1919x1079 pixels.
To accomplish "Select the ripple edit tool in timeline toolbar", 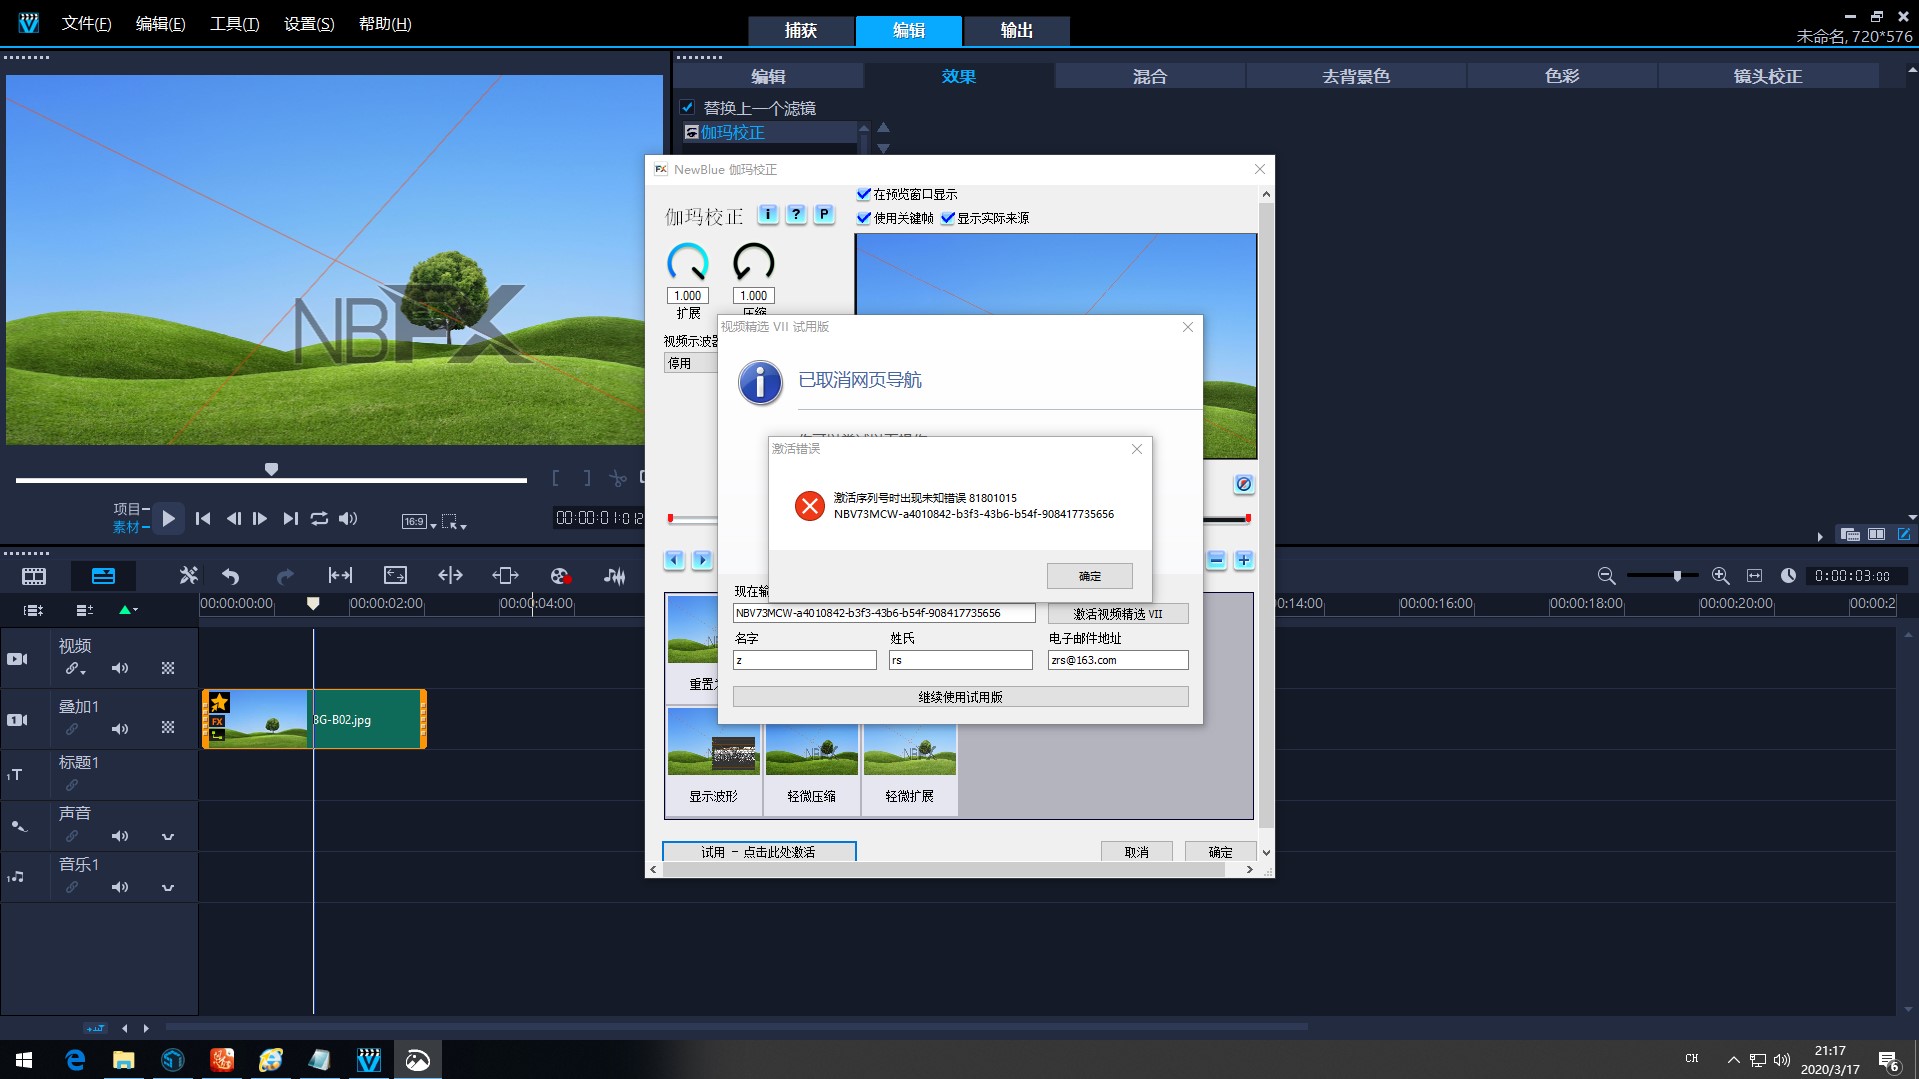I will (505, 575).
